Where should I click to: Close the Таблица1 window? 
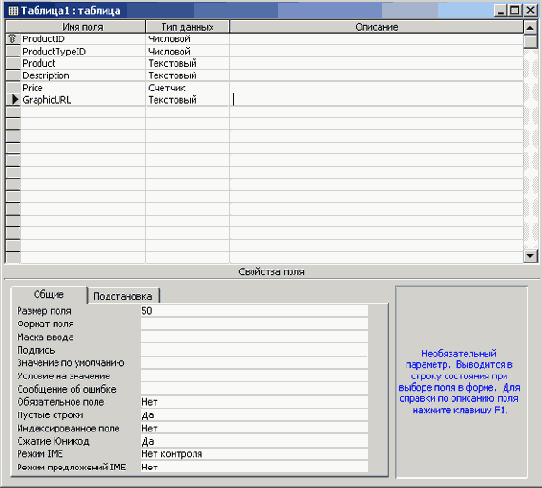coord(530,10)
